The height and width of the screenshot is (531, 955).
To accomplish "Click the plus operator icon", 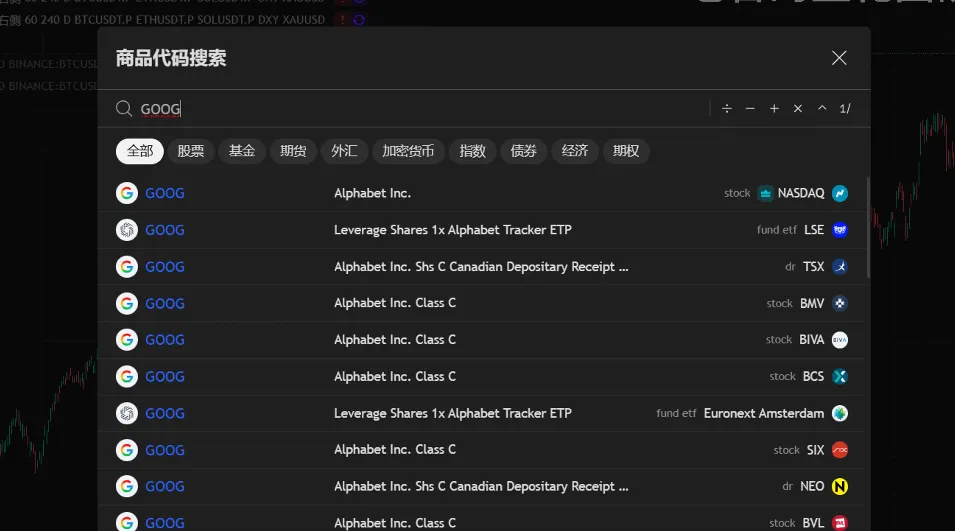I will coord(774,108).
